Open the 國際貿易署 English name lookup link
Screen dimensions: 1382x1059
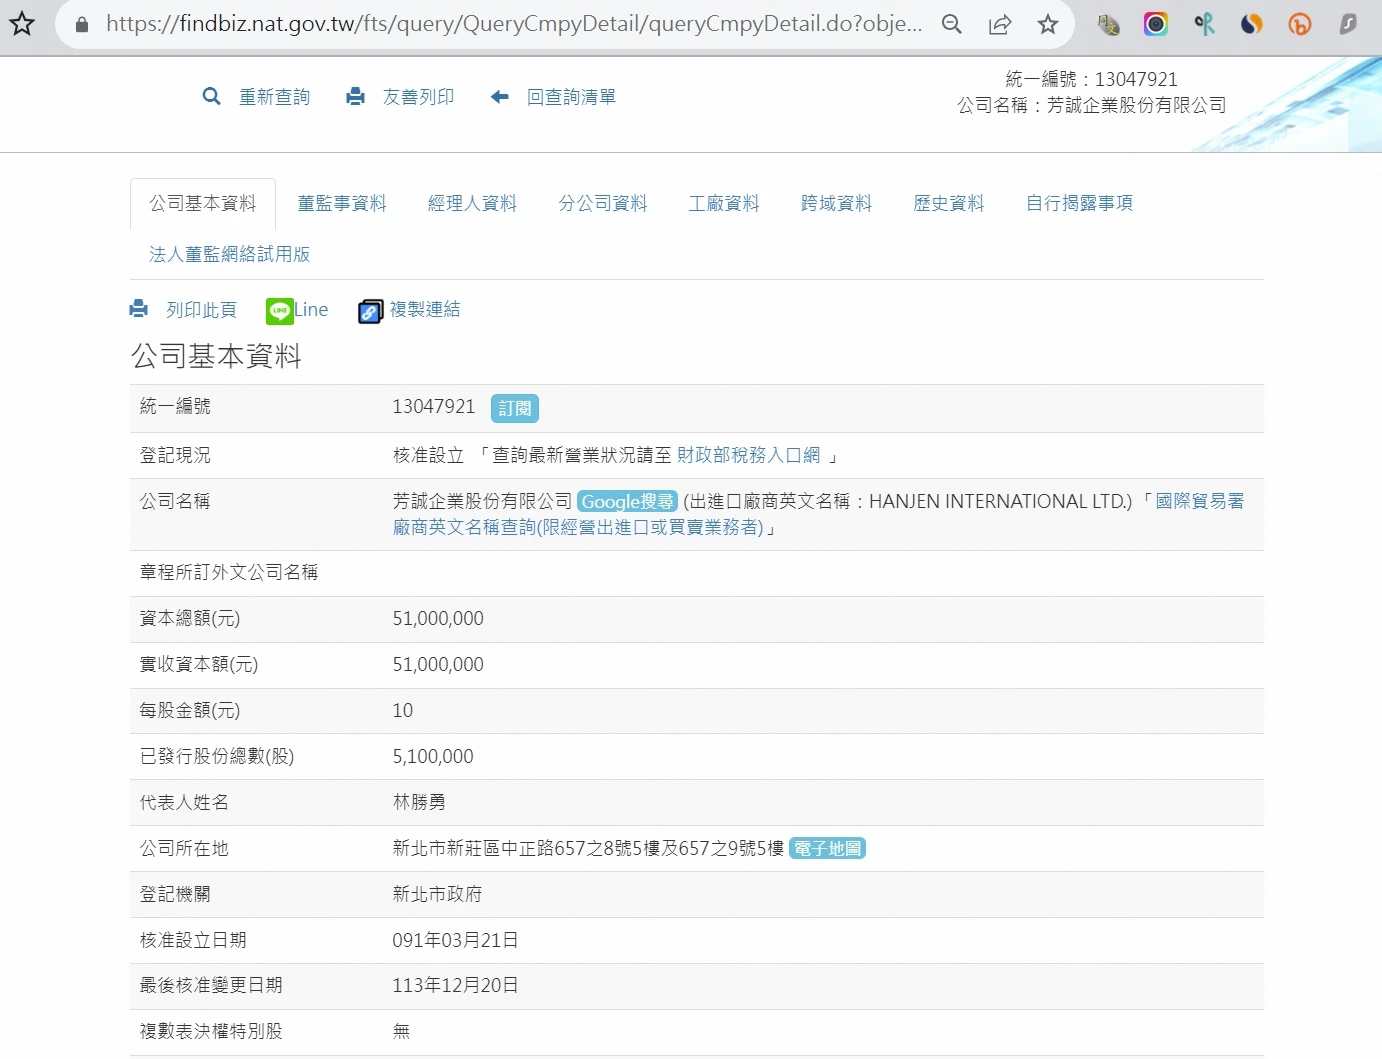tap(1199, 502)
